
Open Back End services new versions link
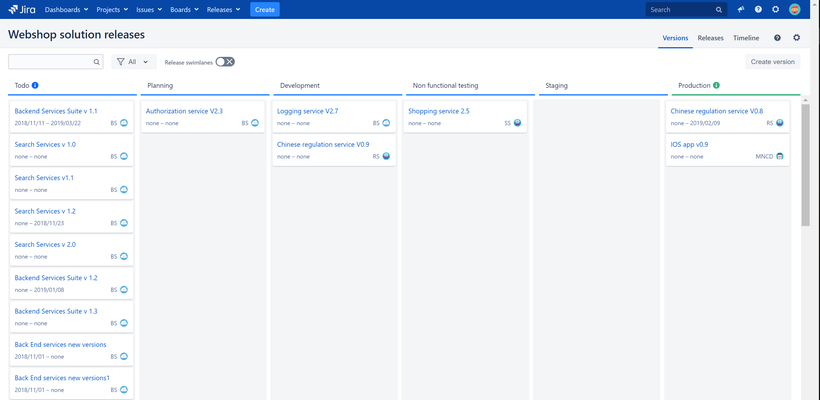click(61, 345)
